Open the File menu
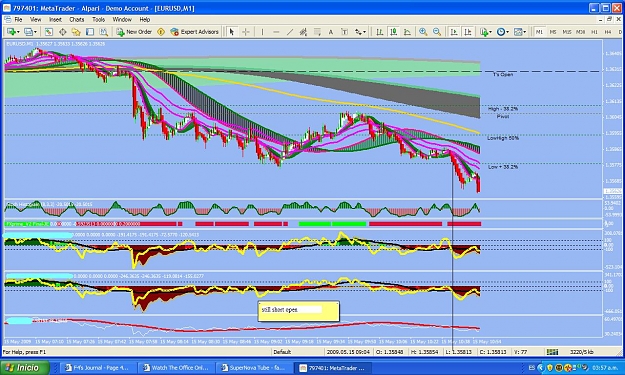This screenshot has width=625, height=375. coord(18,19)
